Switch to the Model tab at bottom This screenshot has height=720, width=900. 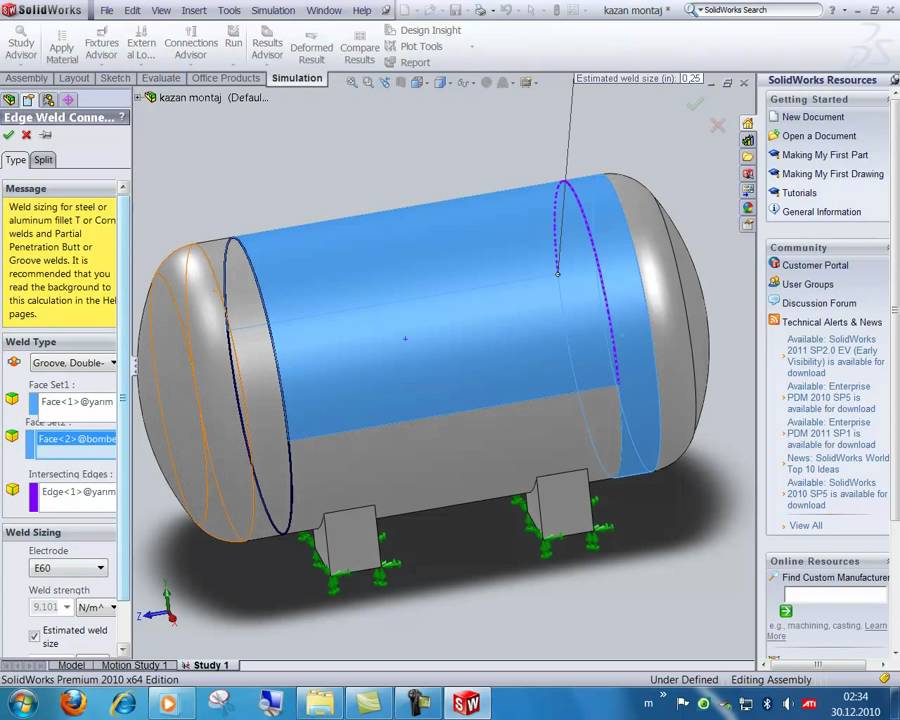[71, 665]
